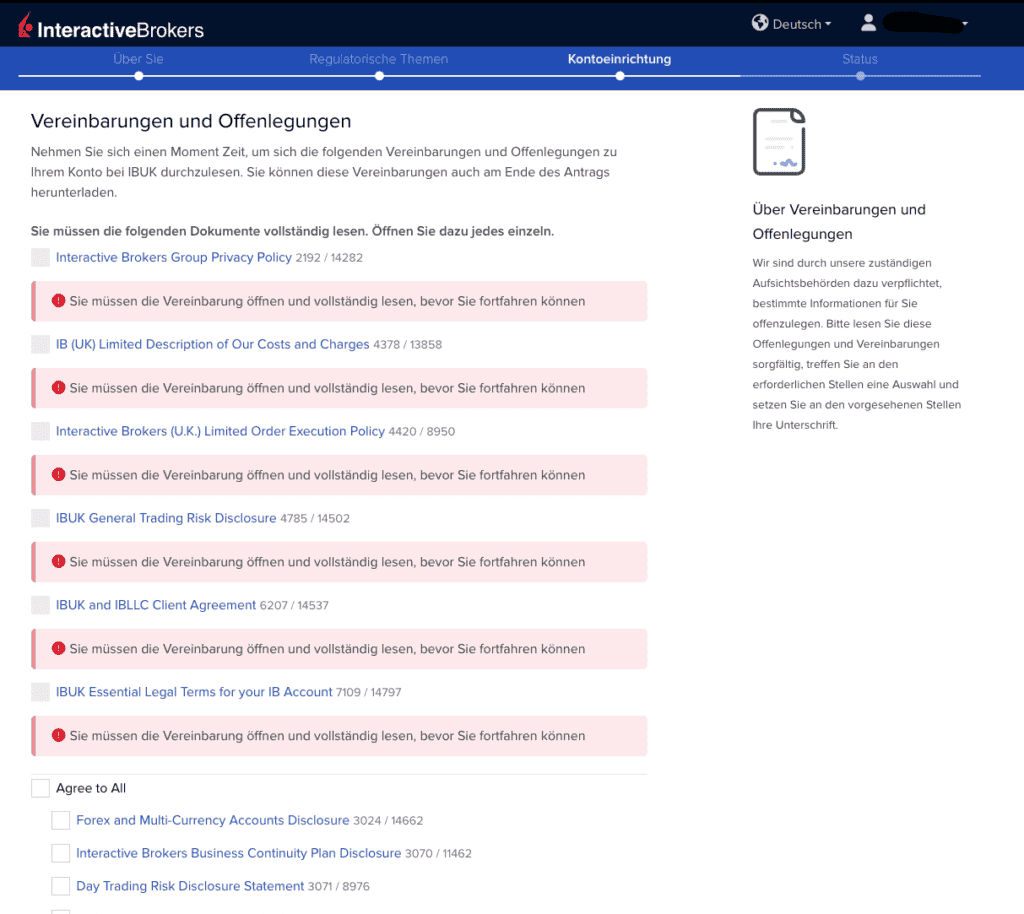Viewport: 1024px width, 914px height.
Task: Click error icon under Costs and Charges
Action: [59, 387]
